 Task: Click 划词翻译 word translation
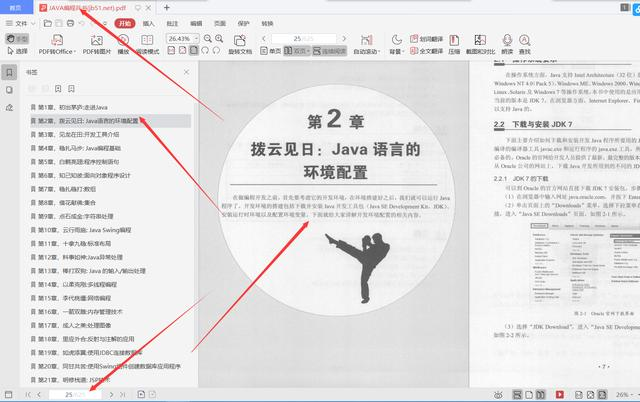pyautogui.click(x=427, y=39)
